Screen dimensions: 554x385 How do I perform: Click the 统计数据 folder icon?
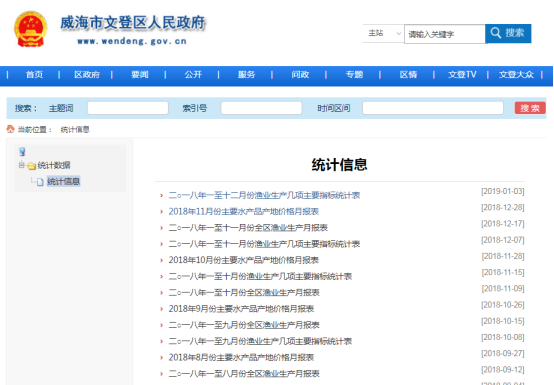coord(32,166)
